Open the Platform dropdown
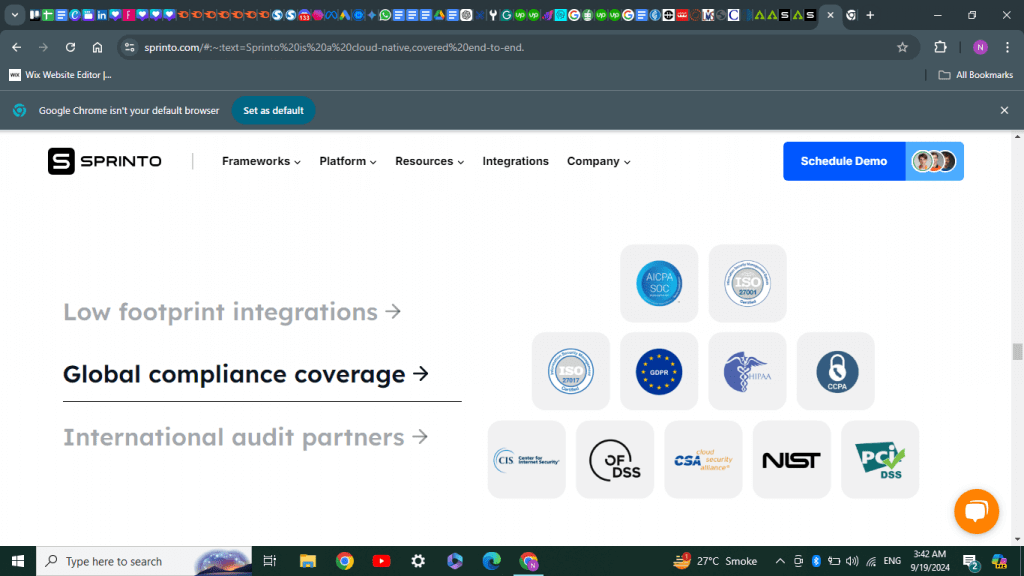This screenshot has width=1024, height=576. click(347, 161)
